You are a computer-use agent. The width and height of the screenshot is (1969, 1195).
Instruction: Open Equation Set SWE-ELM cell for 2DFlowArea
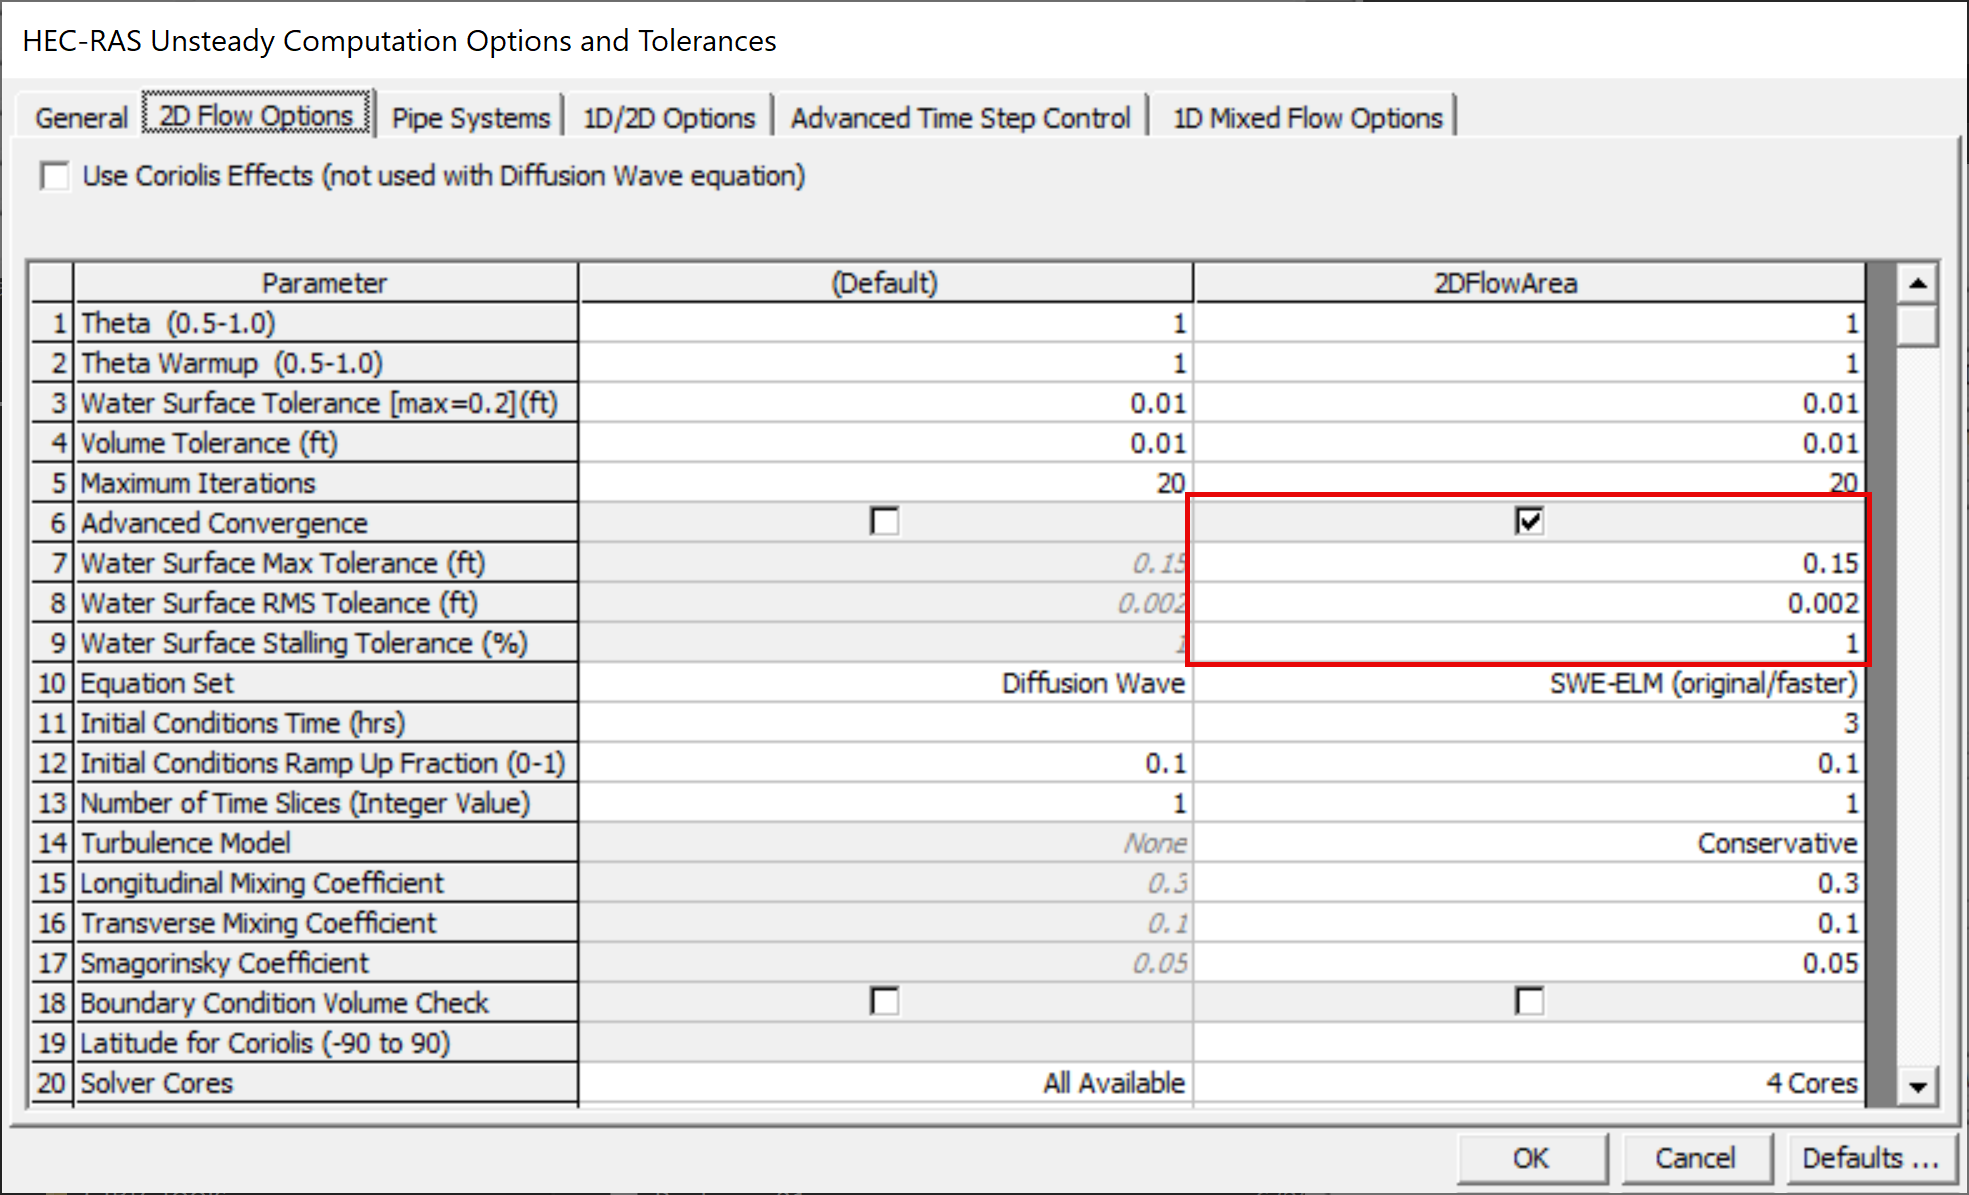click(1529, 683)
